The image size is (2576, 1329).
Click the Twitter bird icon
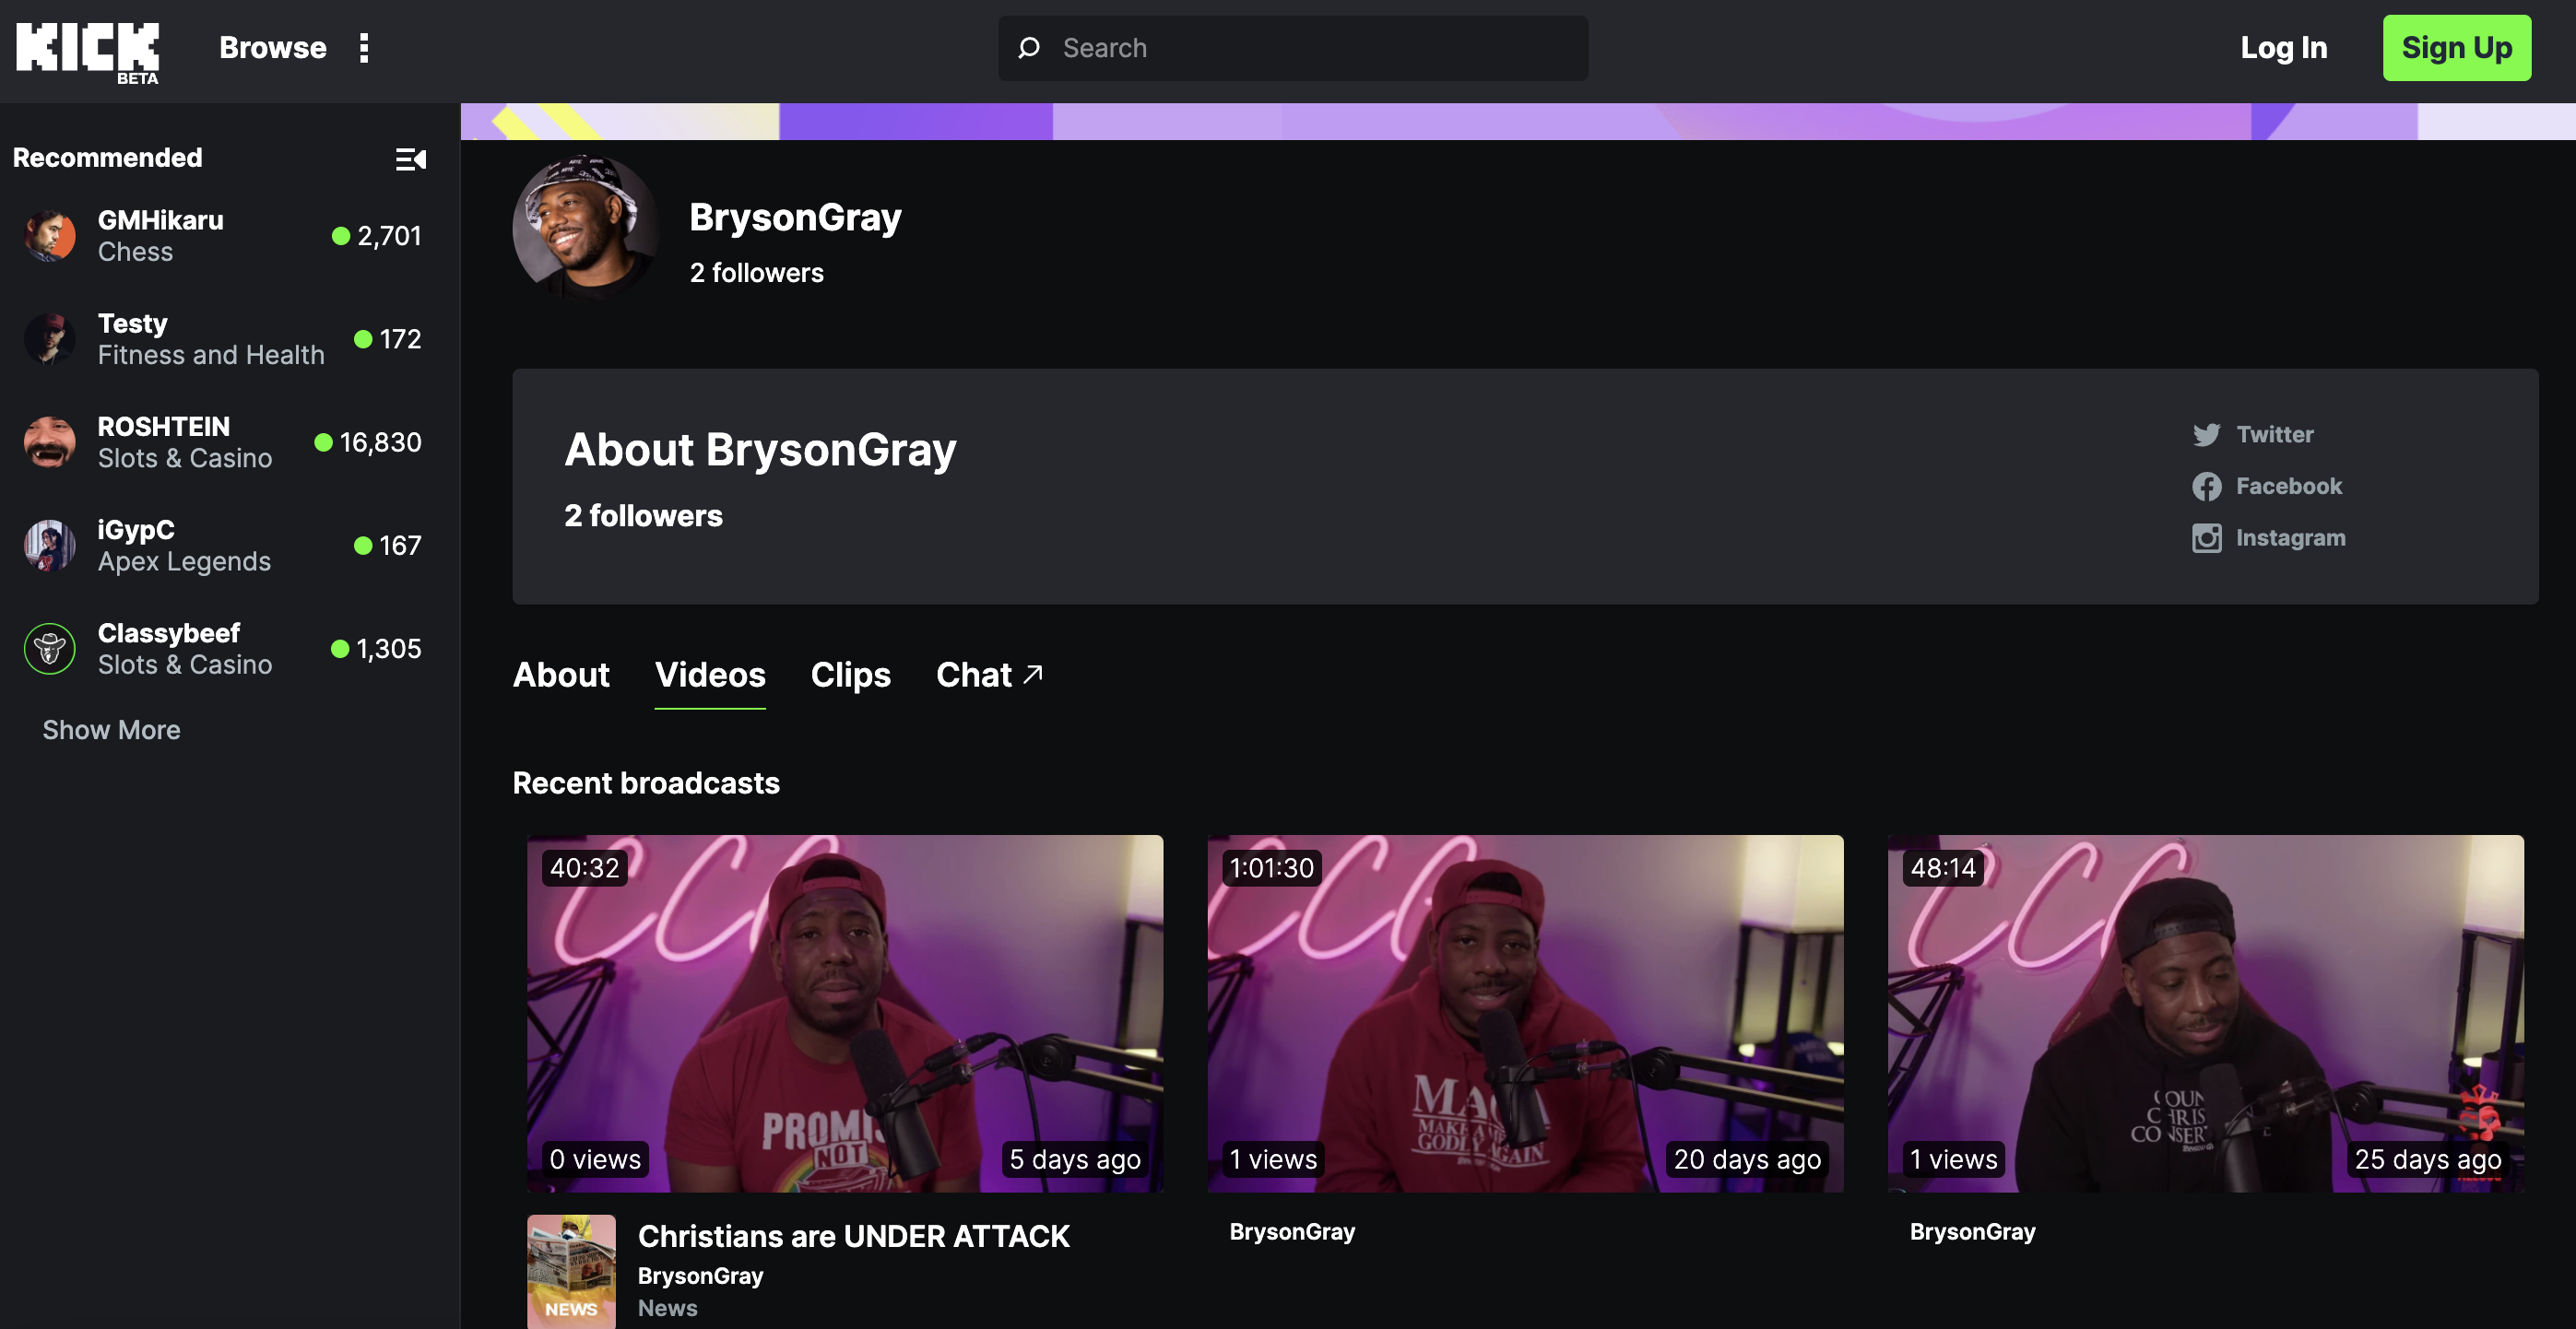pyautogui.click(x=2206, y=435)
